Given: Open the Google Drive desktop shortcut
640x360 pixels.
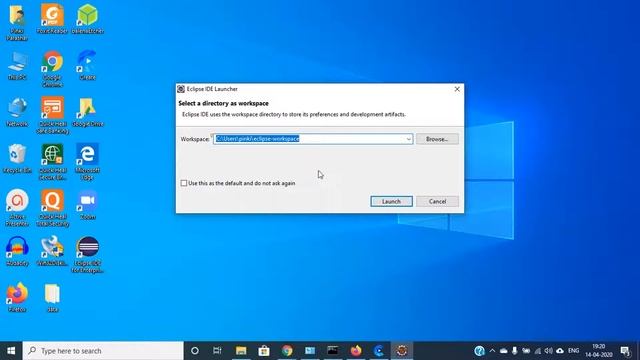Looking at the screenshot, I should [87, 112].
